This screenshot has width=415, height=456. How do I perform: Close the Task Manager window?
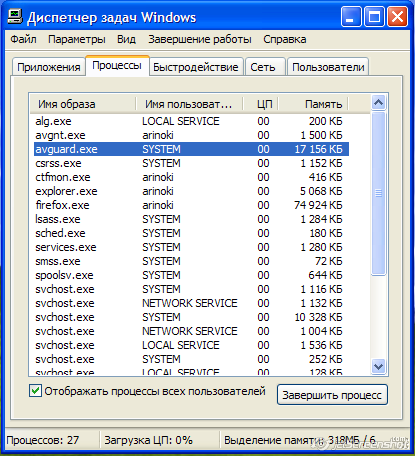click(x=397, y=17)
